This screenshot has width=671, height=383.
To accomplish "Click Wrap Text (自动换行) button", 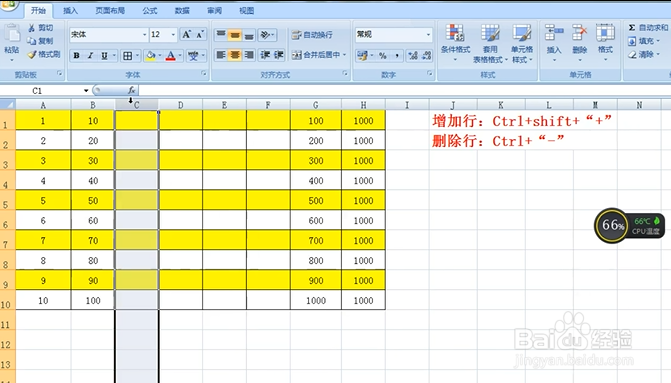I will pos(312,35).
